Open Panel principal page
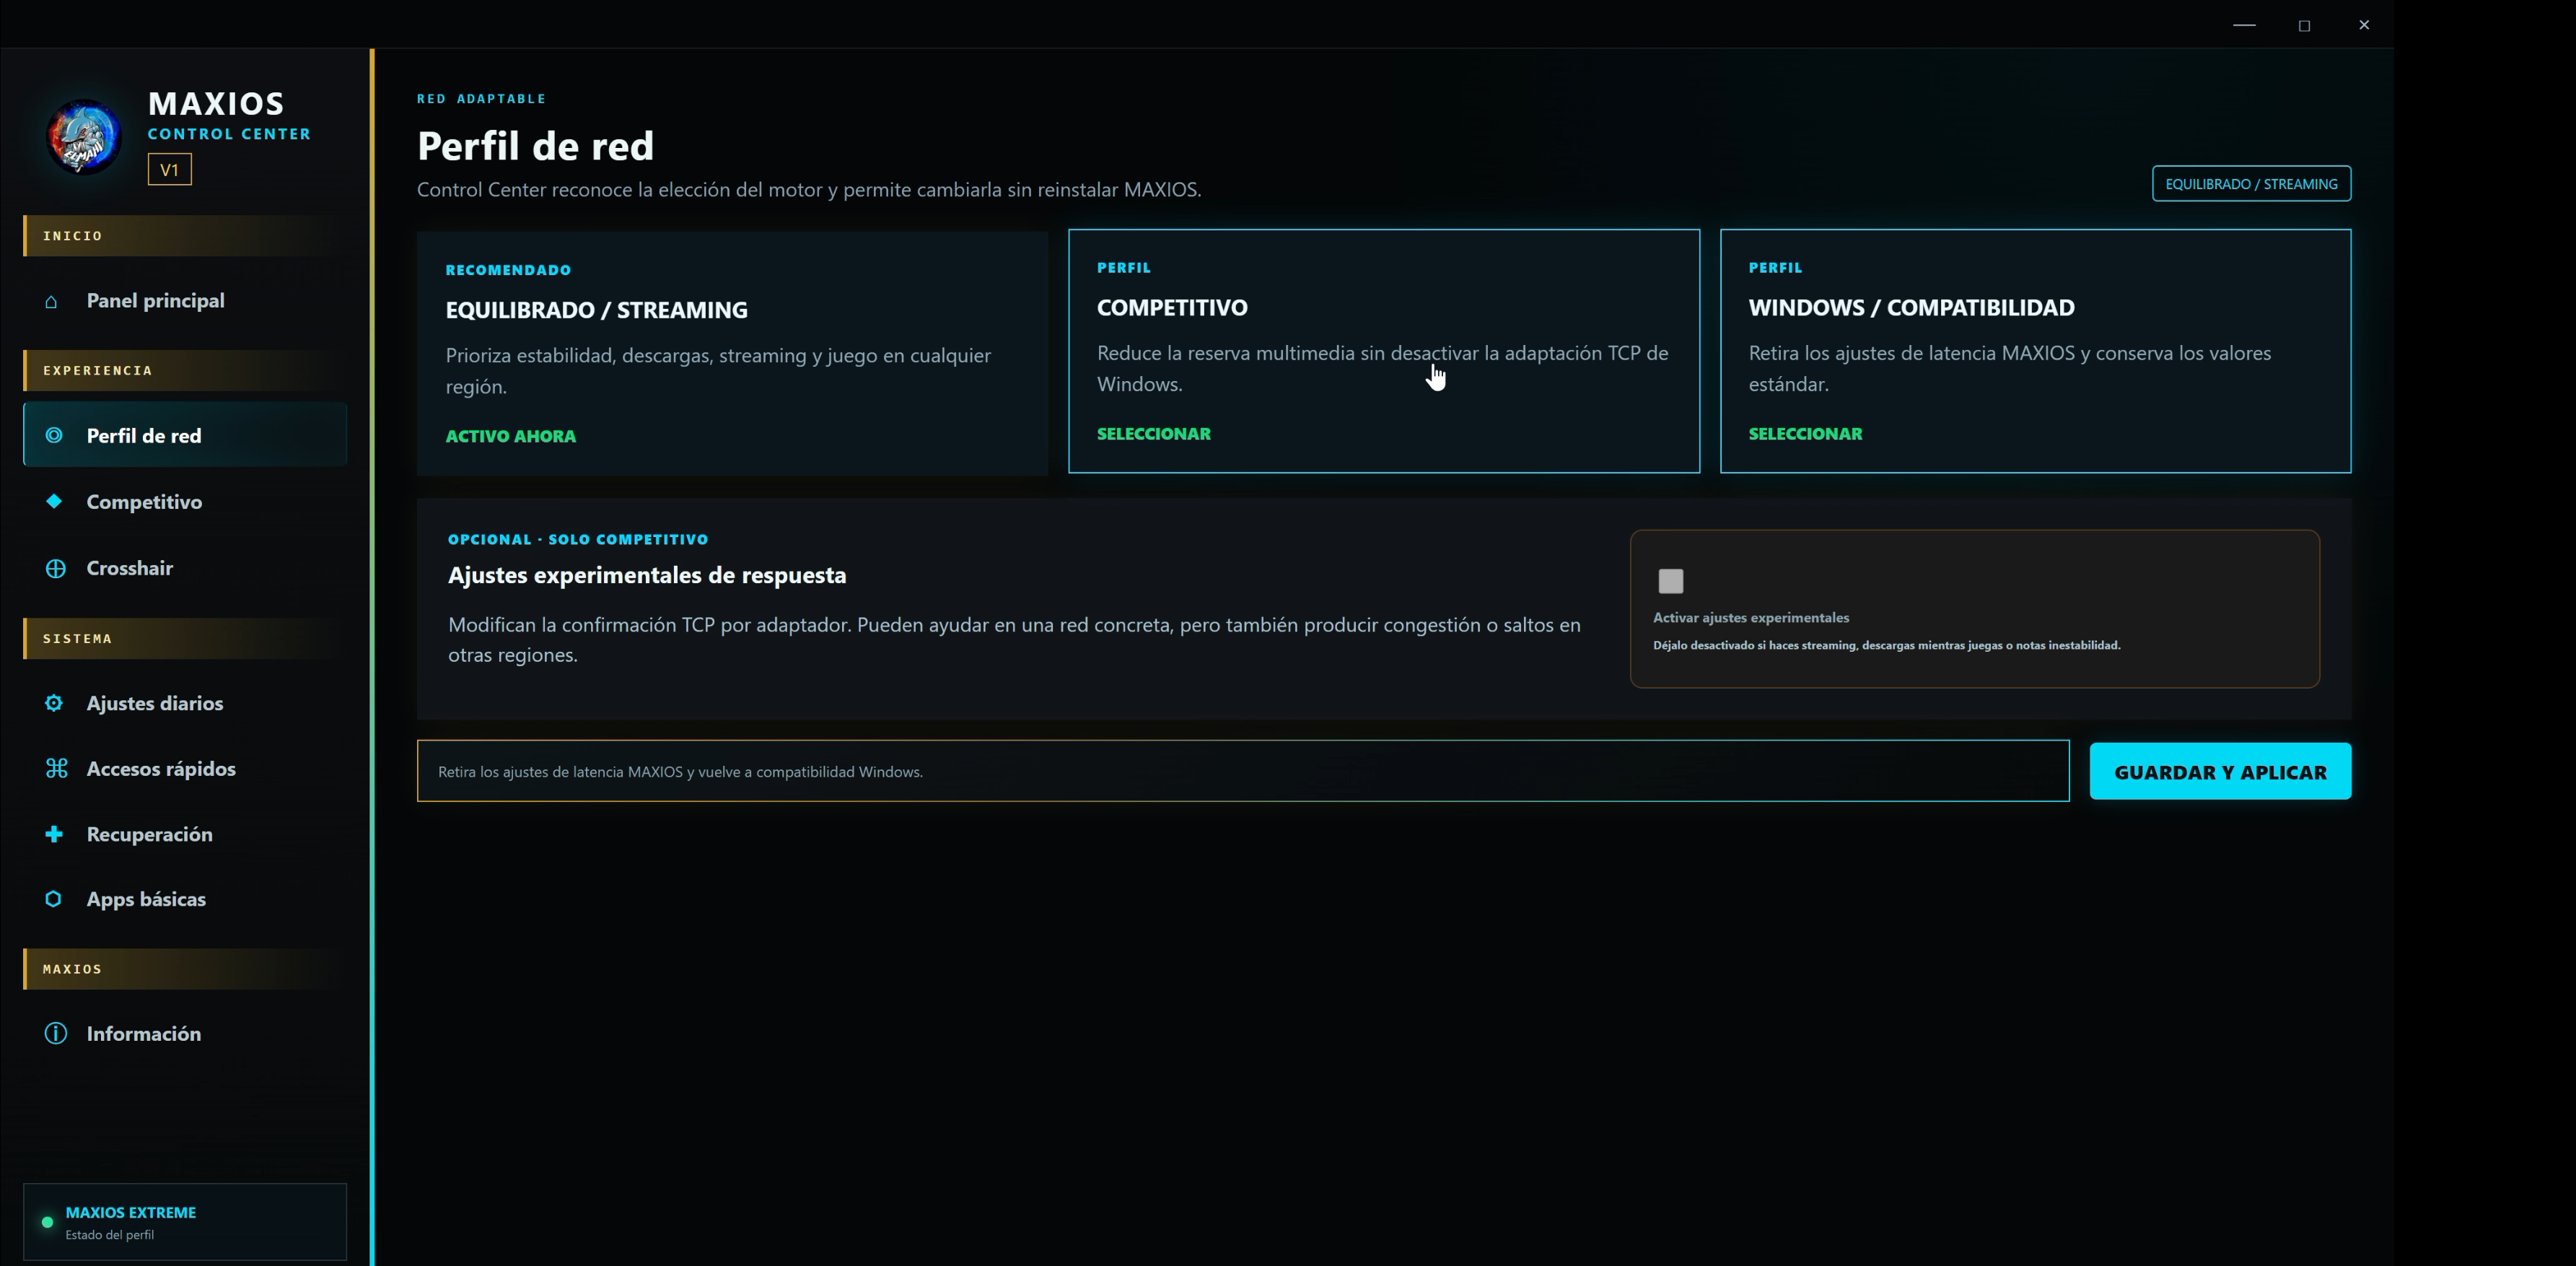2576x1266 pixels. click(x=185, y=301)
